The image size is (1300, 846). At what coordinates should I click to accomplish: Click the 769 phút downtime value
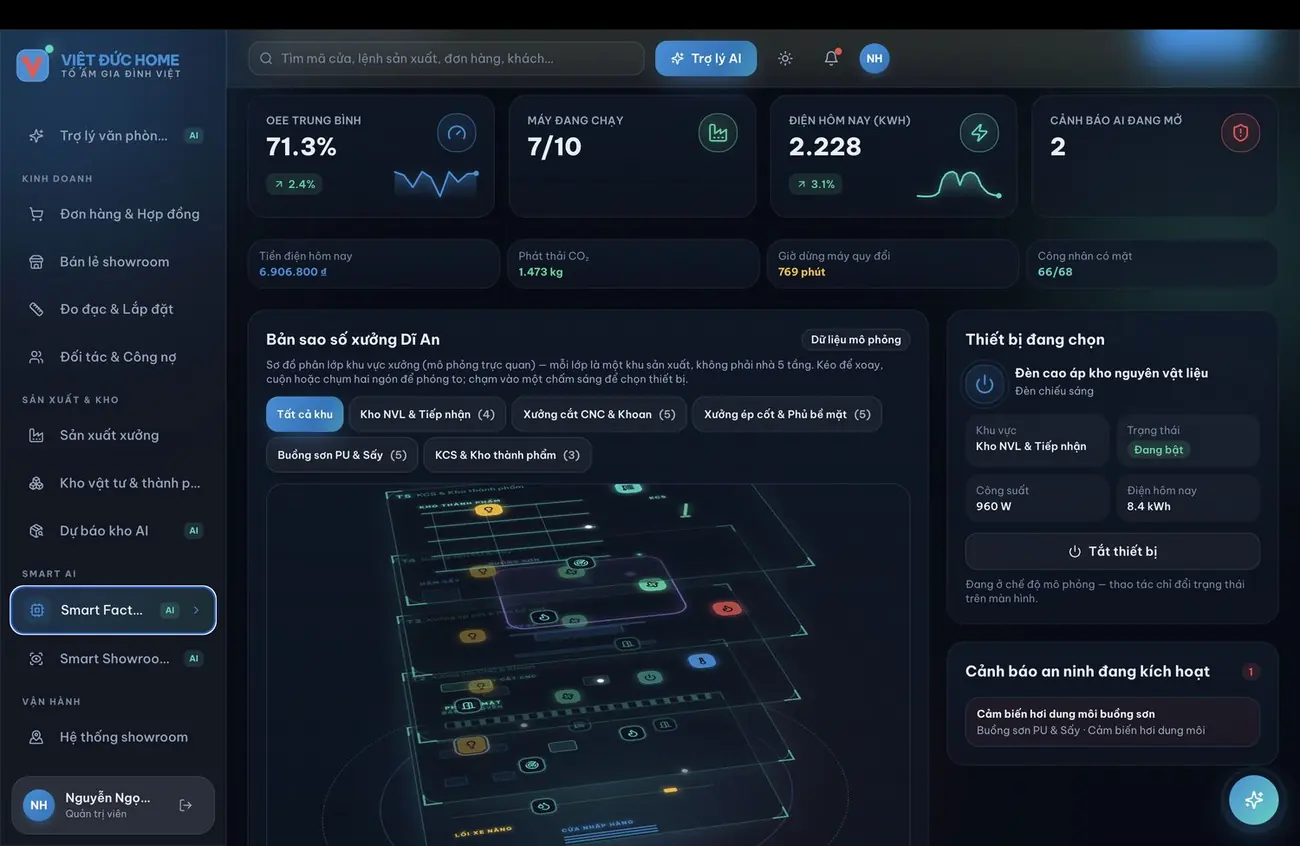coord(802,272)
